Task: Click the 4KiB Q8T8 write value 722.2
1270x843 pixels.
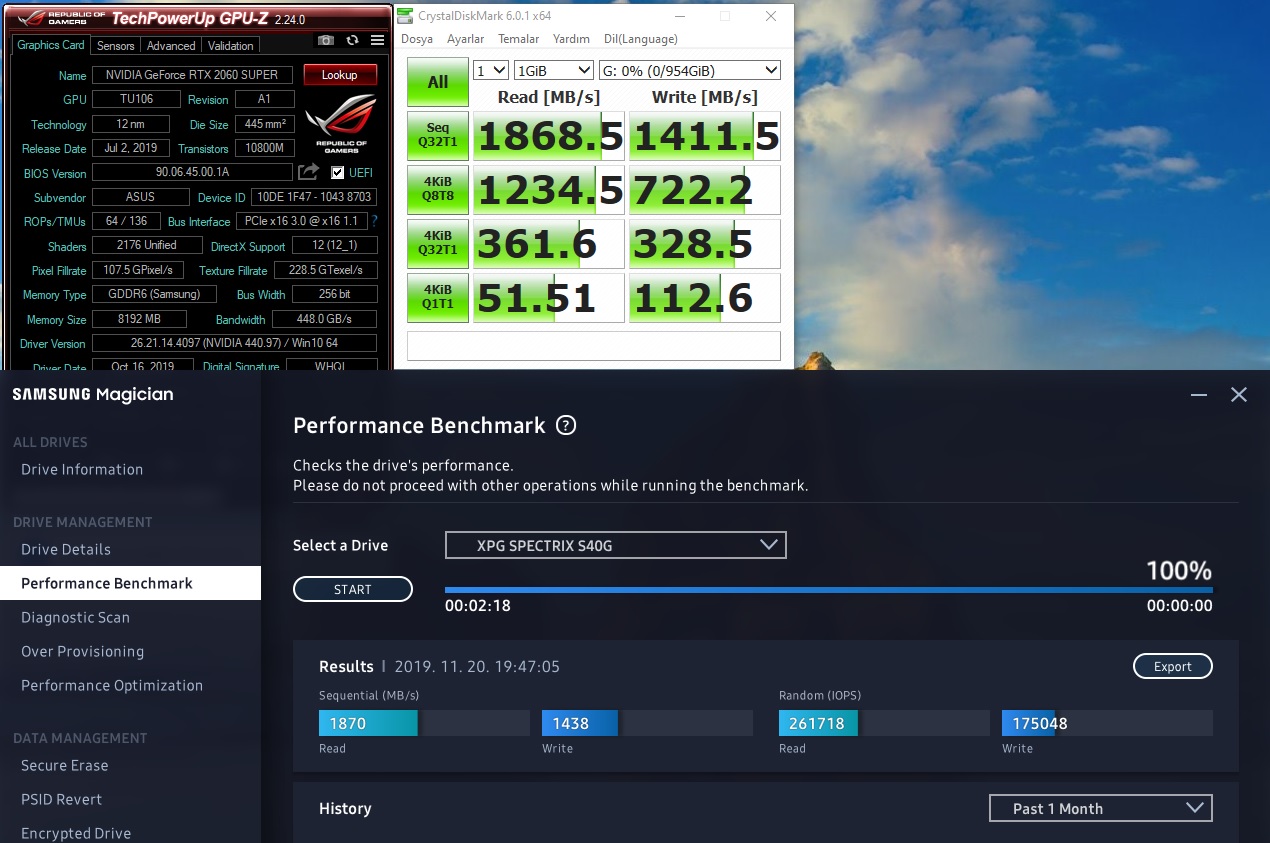Action: pos(705,190)
